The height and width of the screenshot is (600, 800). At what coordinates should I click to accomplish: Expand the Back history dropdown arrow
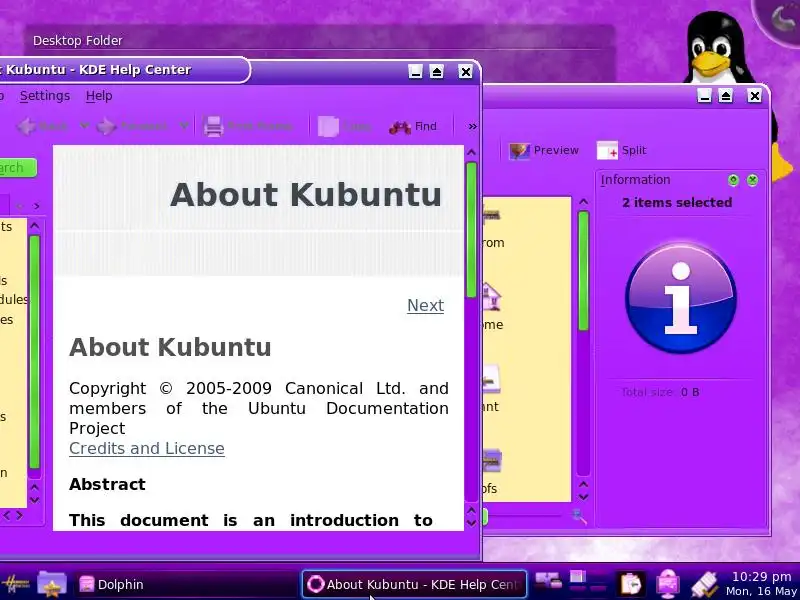coord(84,126)
